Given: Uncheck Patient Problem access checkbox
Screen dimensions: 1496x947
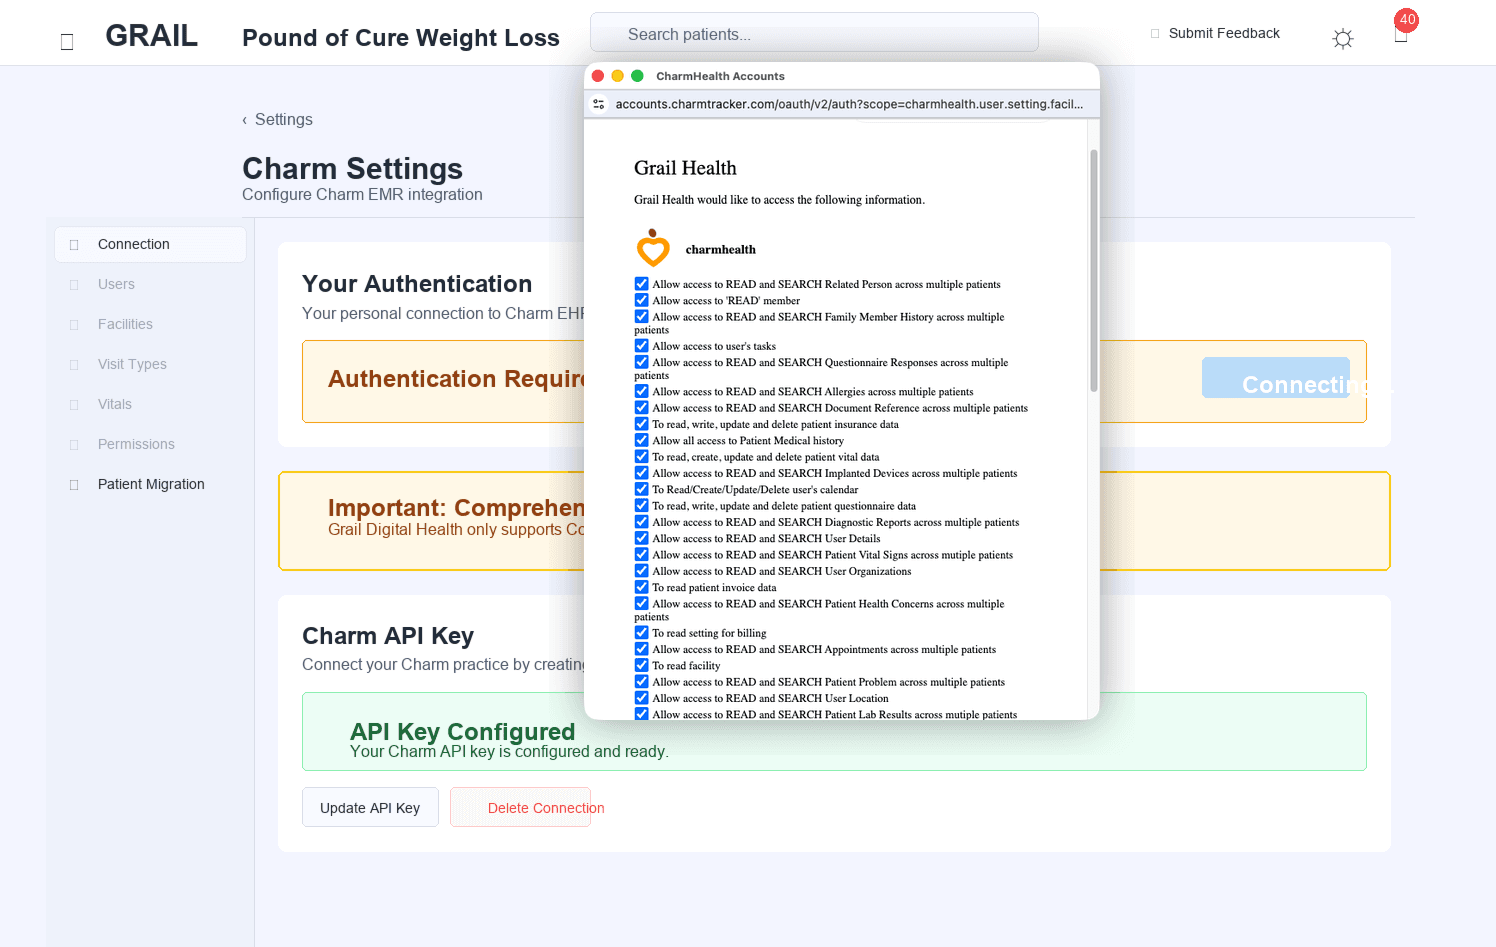Looking at the screenshot, I should (x=642, y=682).
